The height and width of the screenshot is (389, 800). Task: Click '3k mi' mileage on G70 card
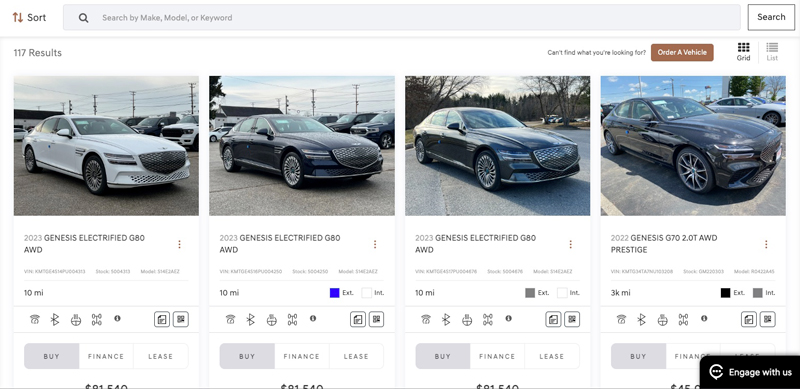tap(620, 293)
